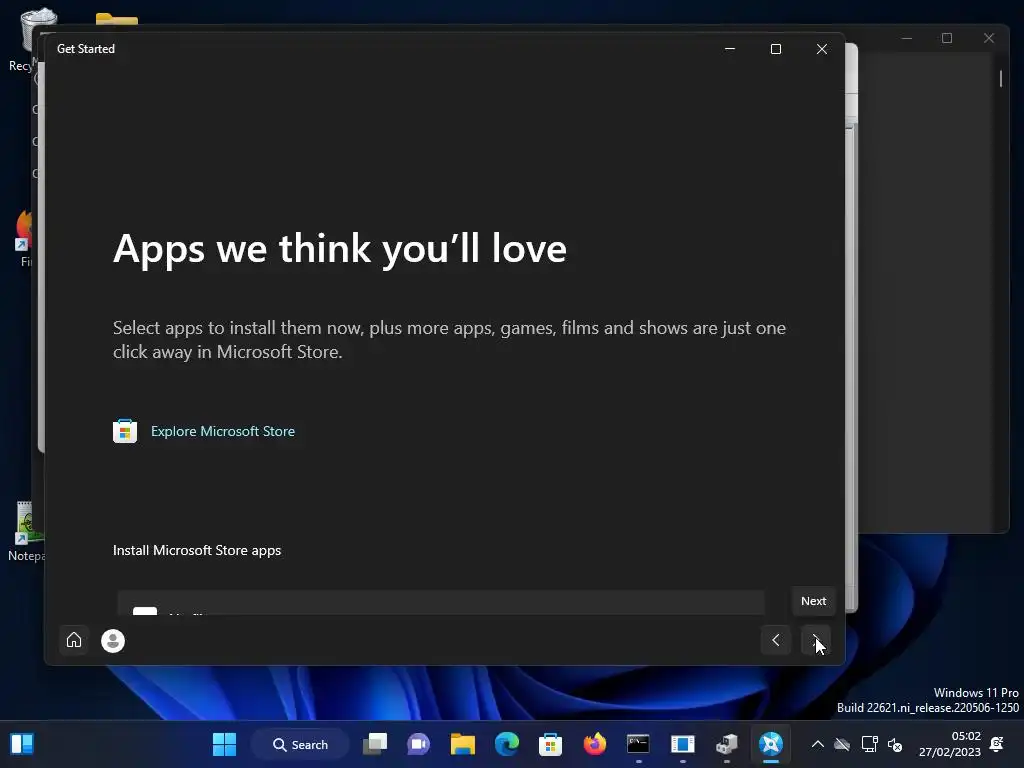Select the Firefox desktop shortcut
The image size is (1024, 768).
coord(25,238)
